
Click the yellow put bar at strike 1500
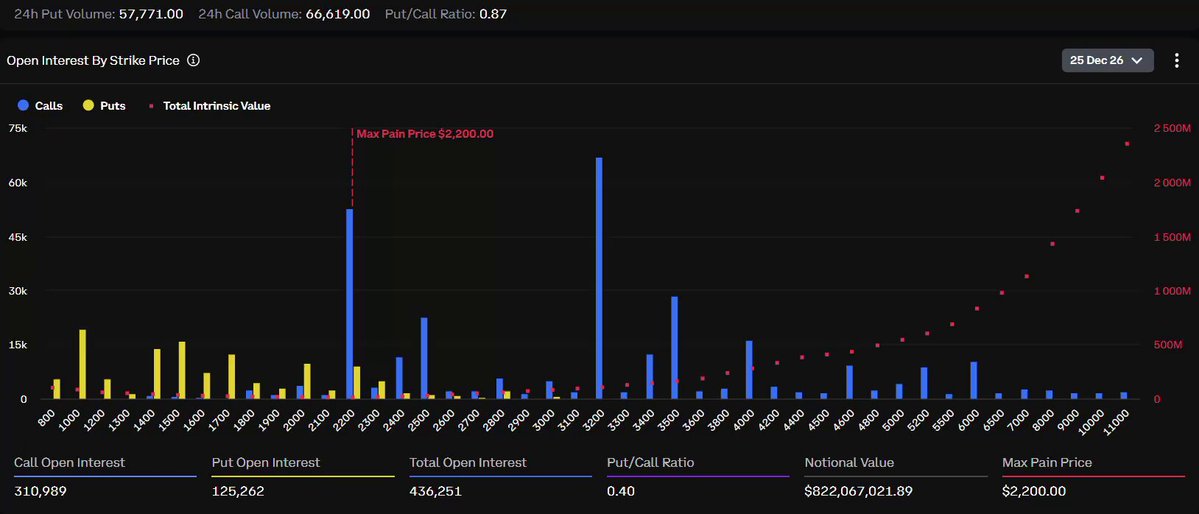tap(182, 370)
